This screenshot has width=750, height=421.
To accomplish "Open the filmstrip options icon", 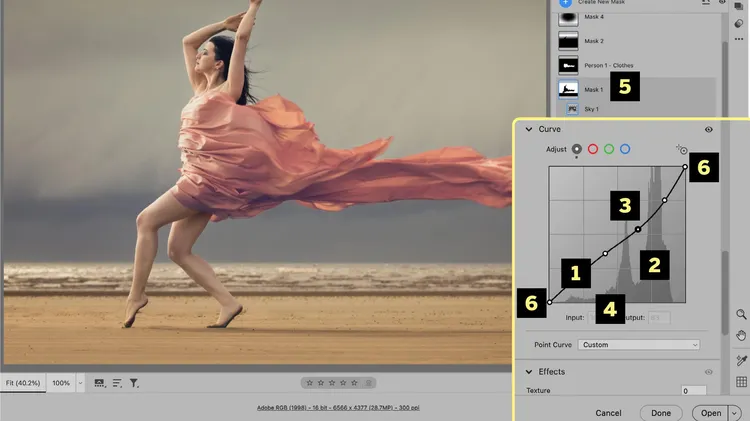I will point(99,383).
